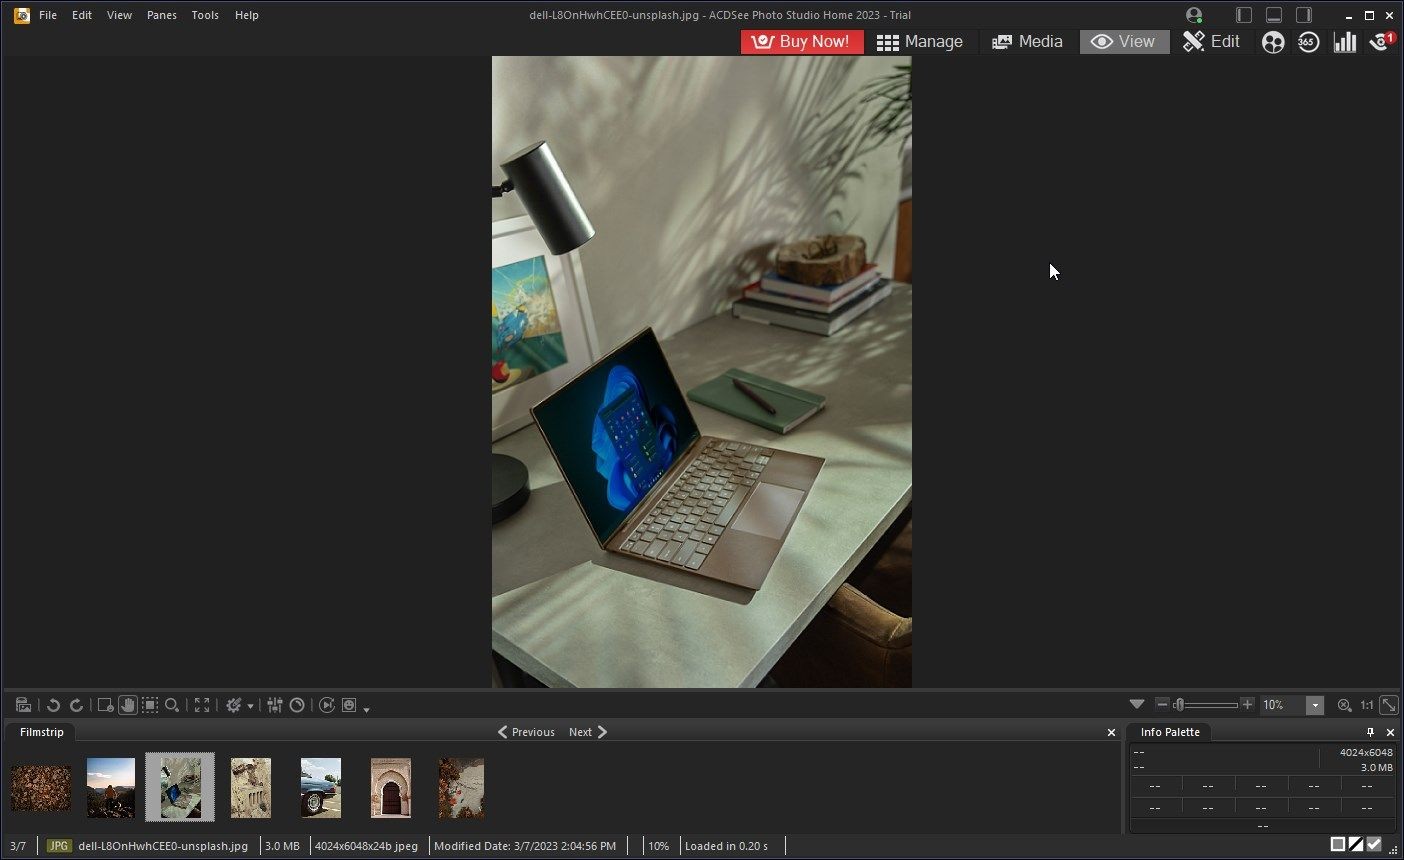The height and width of the screenshot is (860, 1404).
Task: Click the smiley face detection icon
Action: point(349,705)
